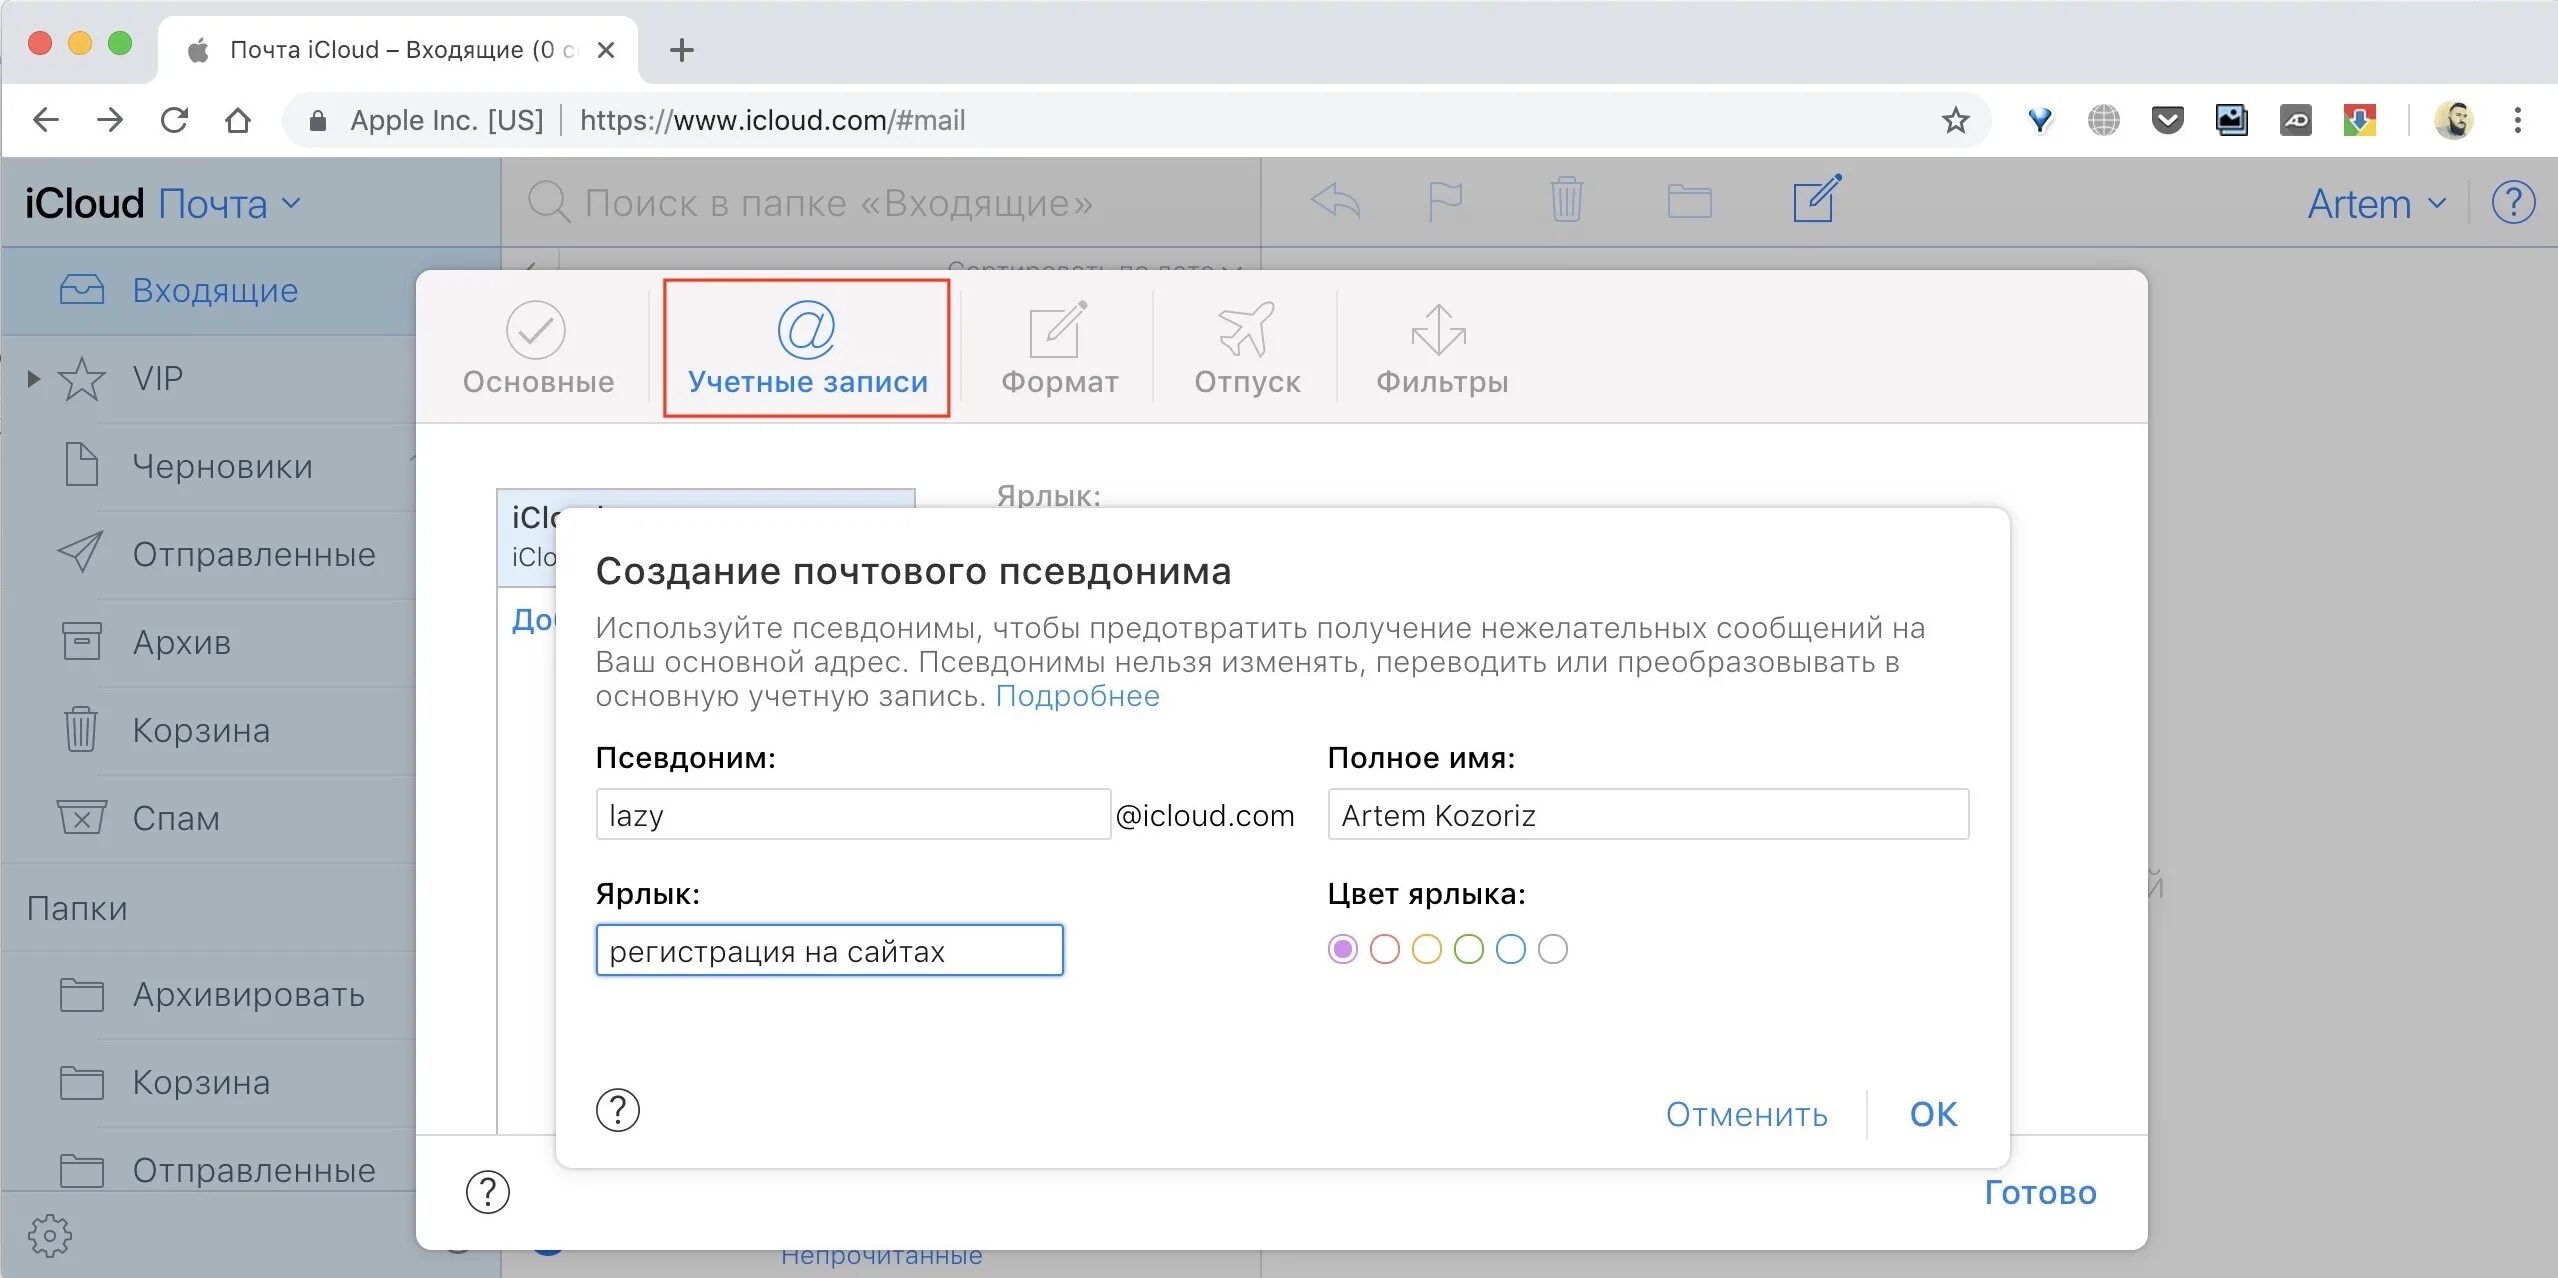
Task: Expand the VIP mailbox disclosure triangle
Action: pyautogui.click(x=33, y=379)
